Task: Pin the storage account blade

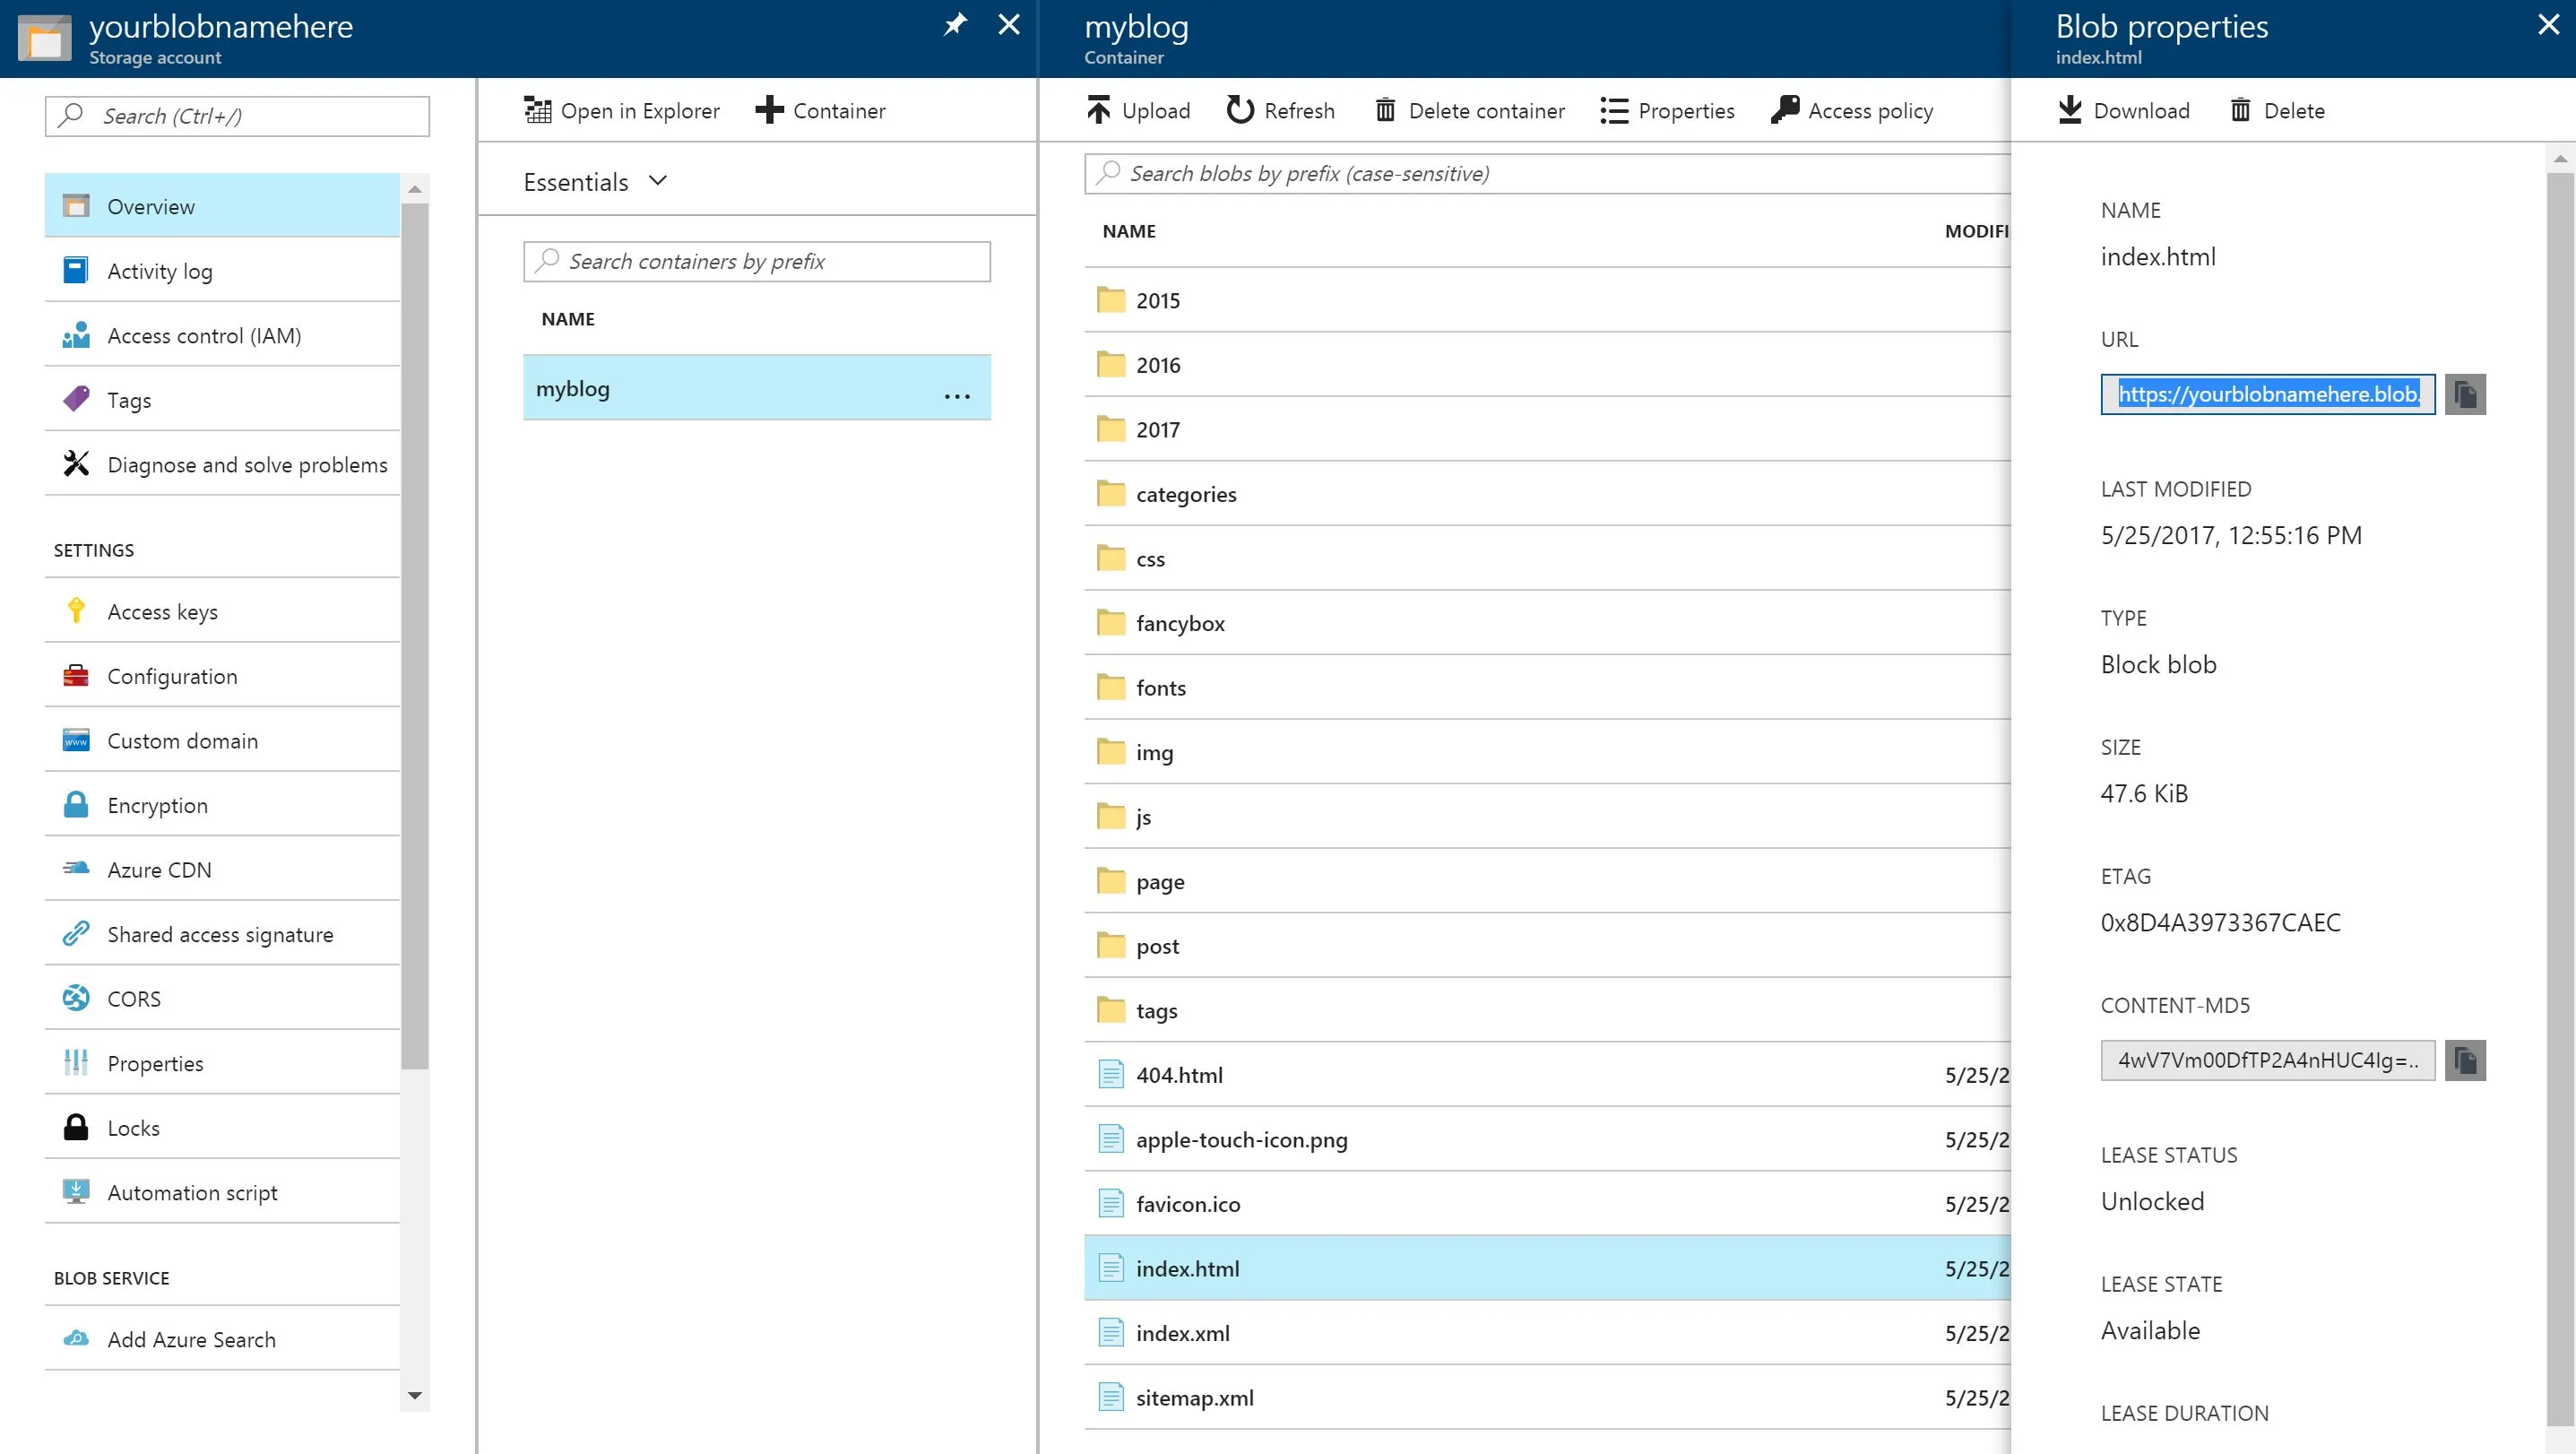Action: (955, 25)
